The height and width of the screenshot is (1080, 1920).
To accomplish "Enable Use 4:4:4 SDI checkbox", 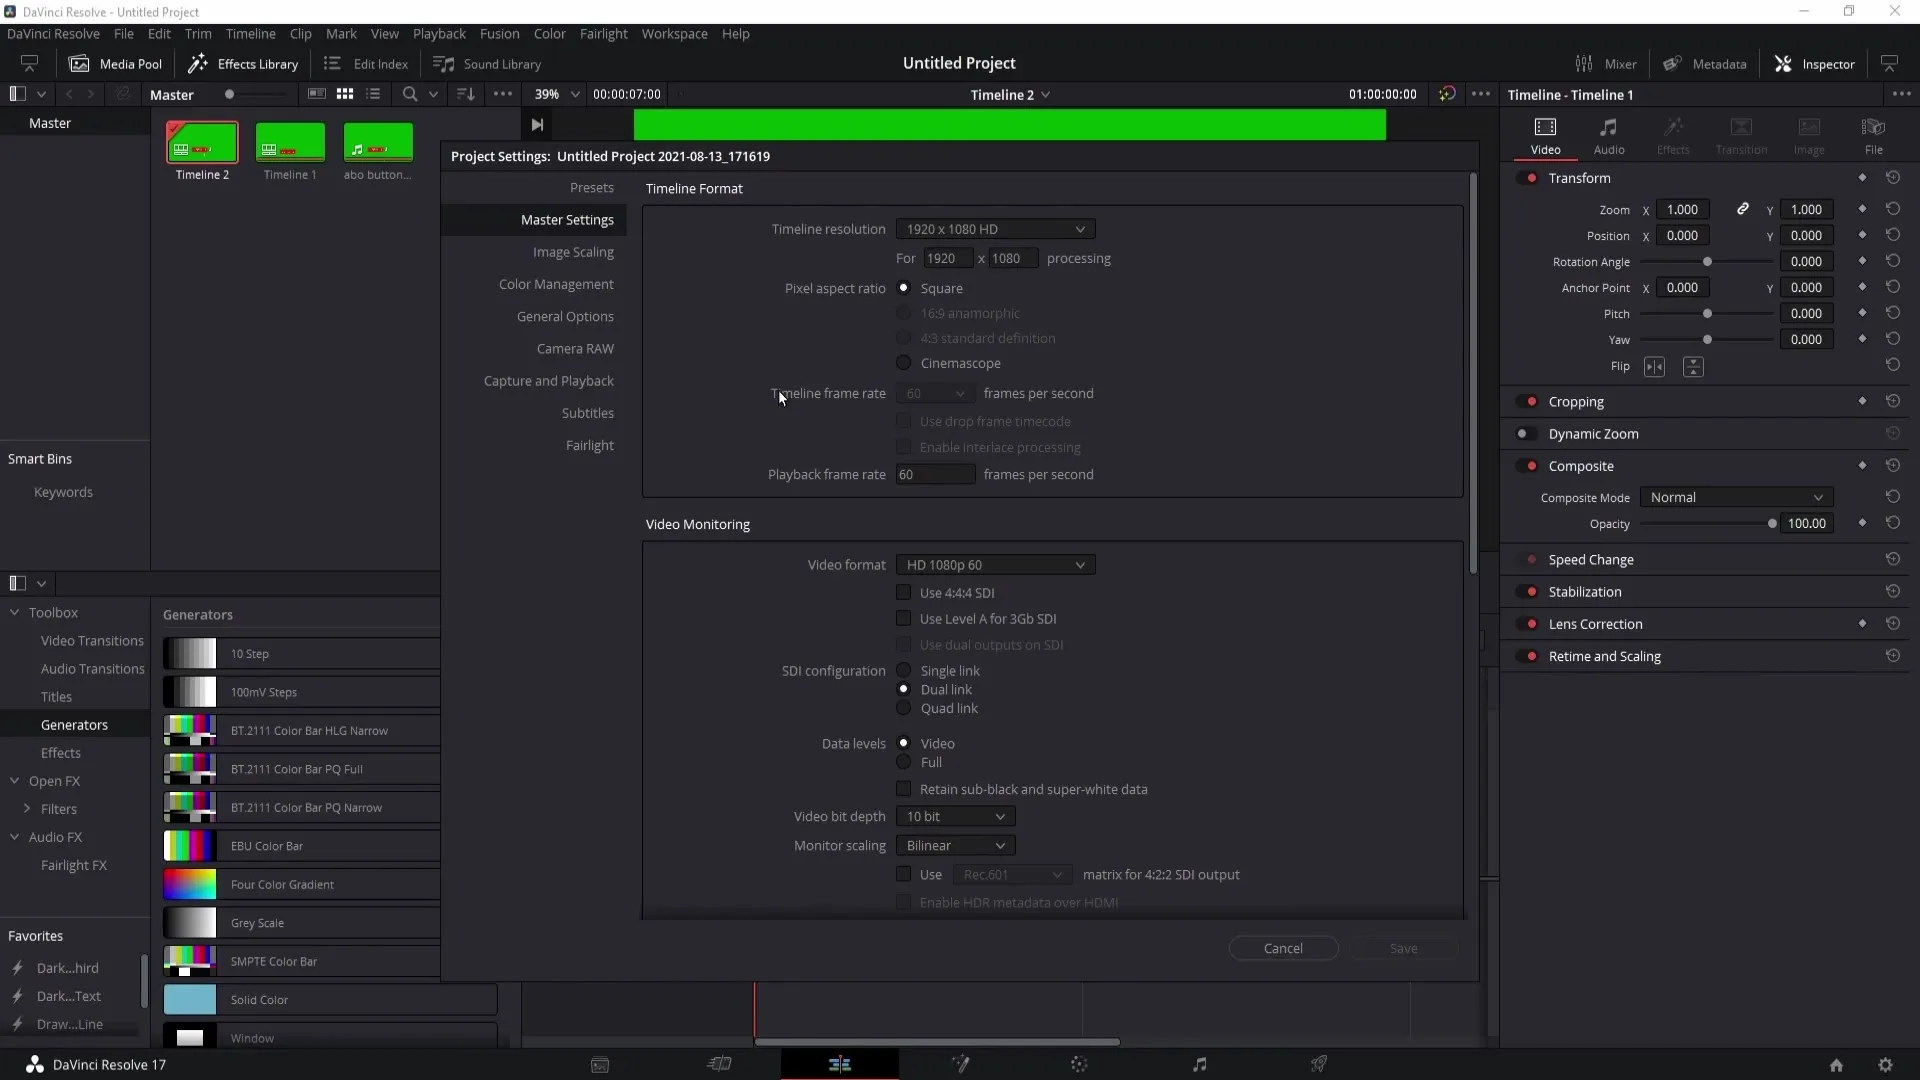I will click(x=903, y=592).
